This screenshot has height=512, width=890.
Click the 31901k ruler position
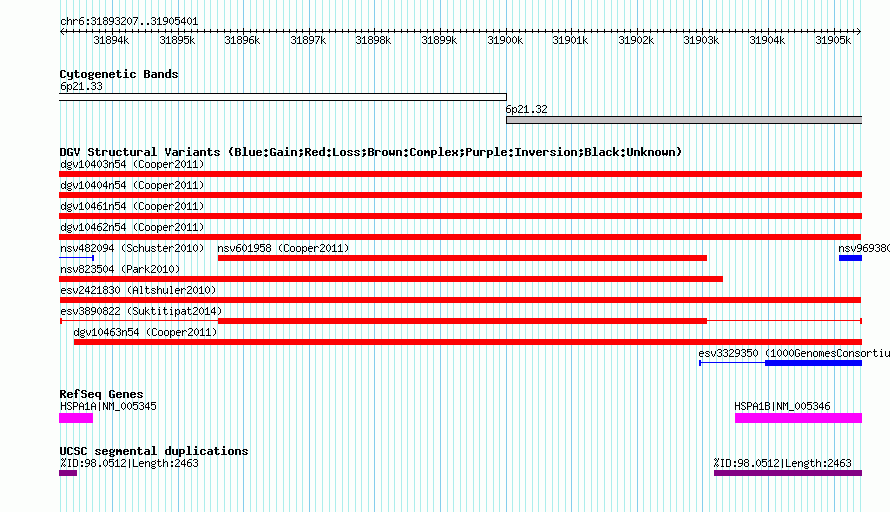[570, 40]
